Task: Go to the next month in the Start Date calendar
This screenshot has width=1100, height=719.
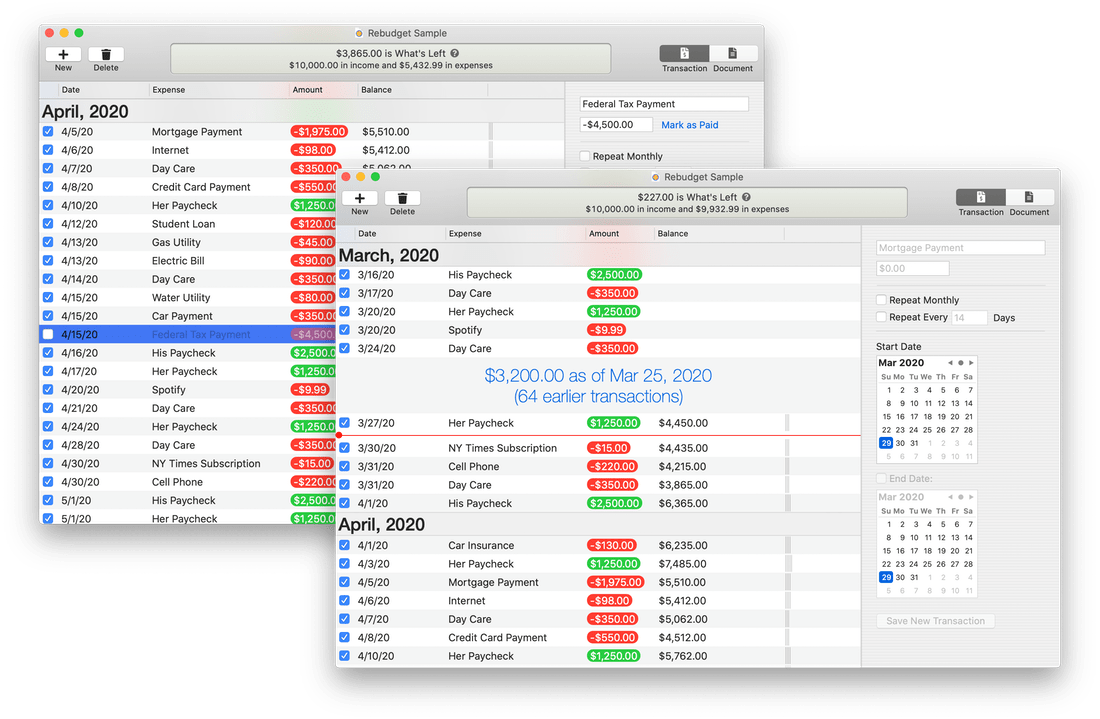Action: pyautogui.click(x=971, y=363)
